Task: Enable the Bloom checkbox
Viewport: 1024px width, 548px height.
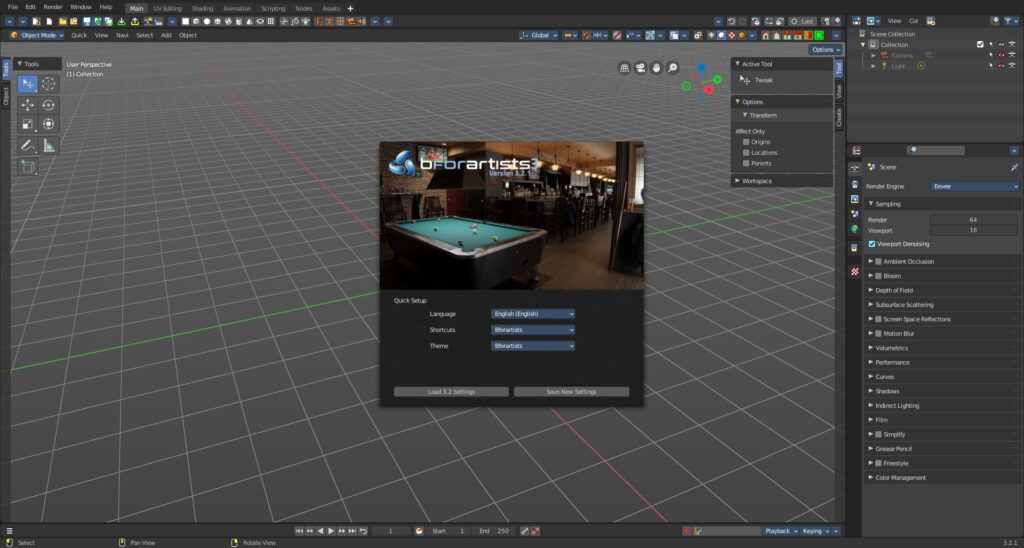Action: [x=878, y=276]
